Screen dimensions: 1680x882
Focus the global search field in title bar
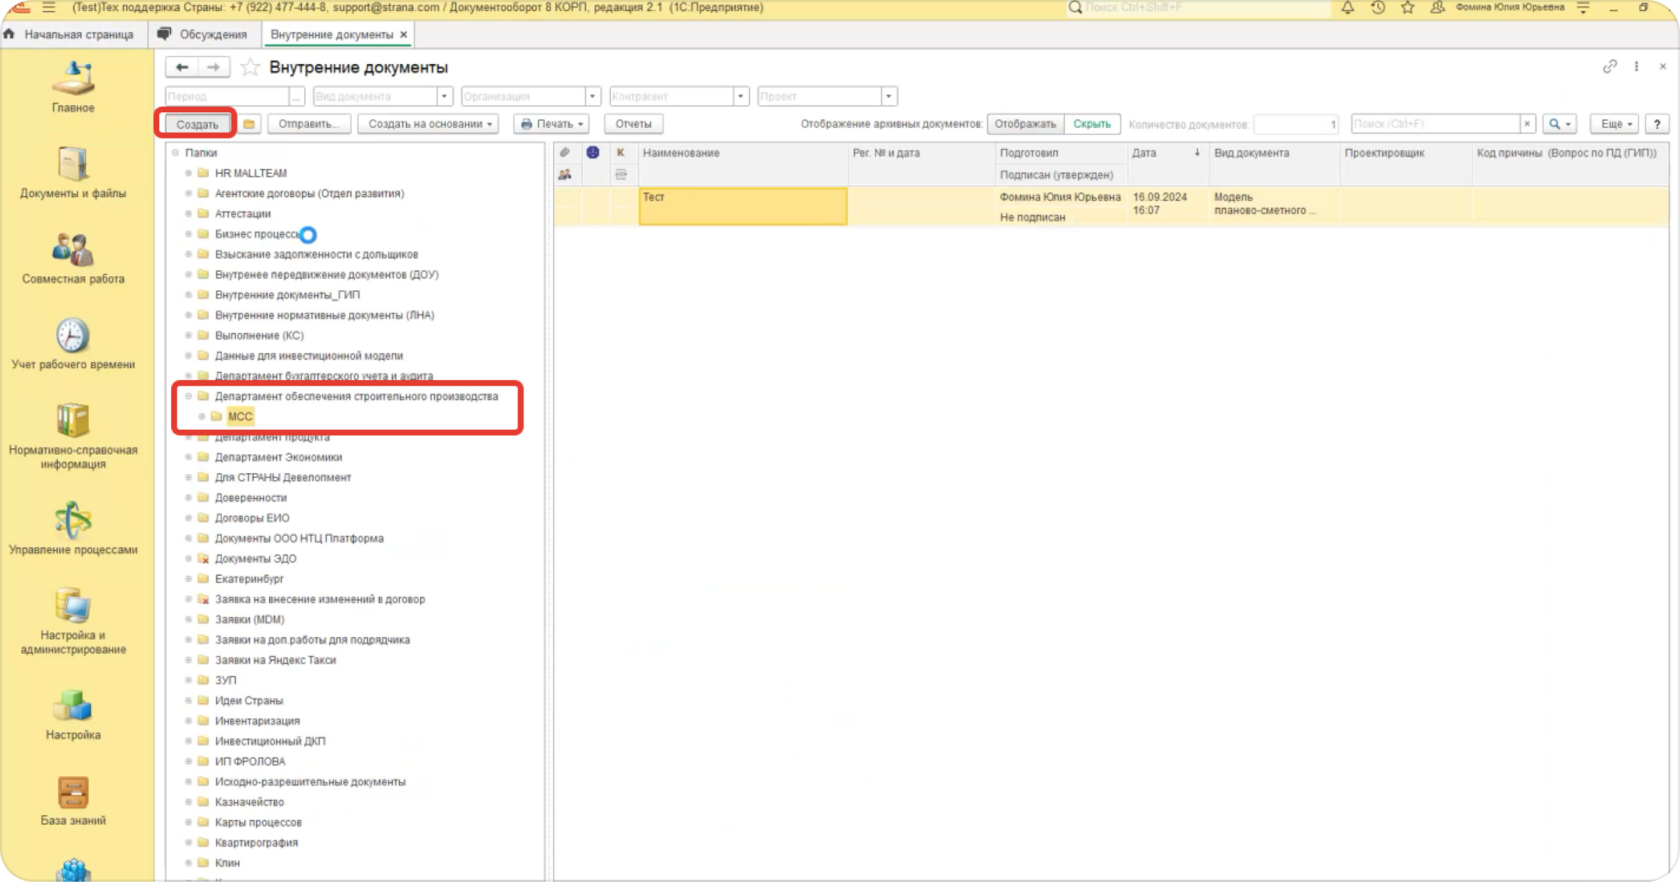point(1200,8)
